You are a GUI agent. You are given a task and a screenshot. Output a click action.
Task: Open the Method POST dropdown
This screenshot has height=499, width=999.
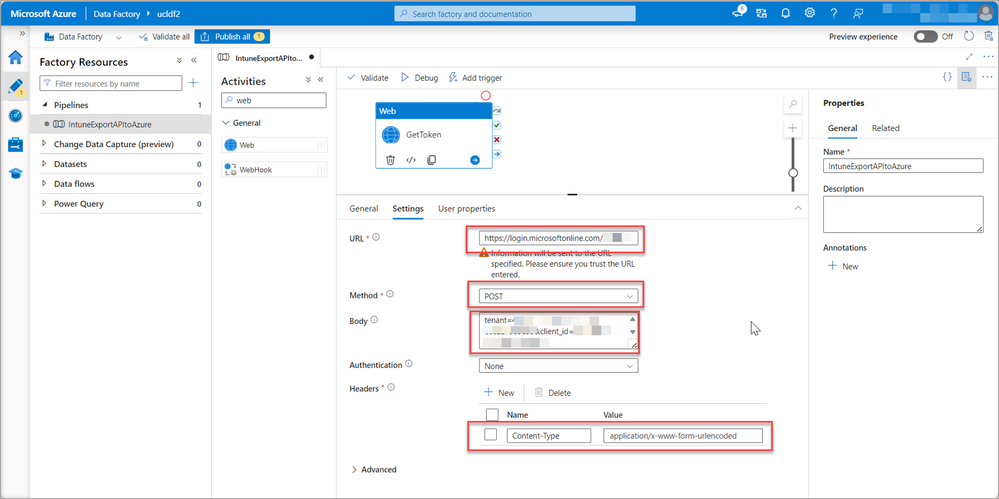point(559,296)
